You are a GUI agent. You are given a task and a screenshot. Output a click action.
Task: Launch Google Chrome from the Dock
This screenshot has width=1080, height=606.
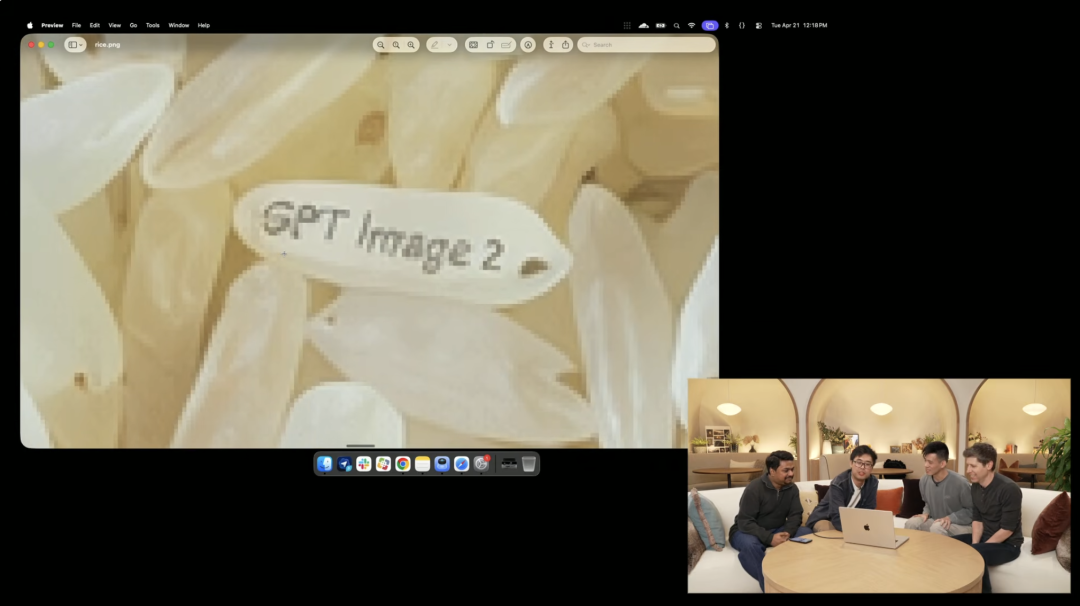[402, 464]
